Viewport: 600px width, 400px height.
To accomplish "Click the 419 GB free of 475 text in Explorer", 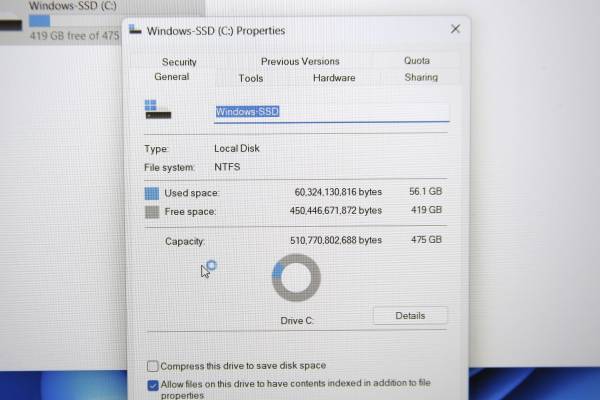I will pyautogui.click(x=74, y=36).
